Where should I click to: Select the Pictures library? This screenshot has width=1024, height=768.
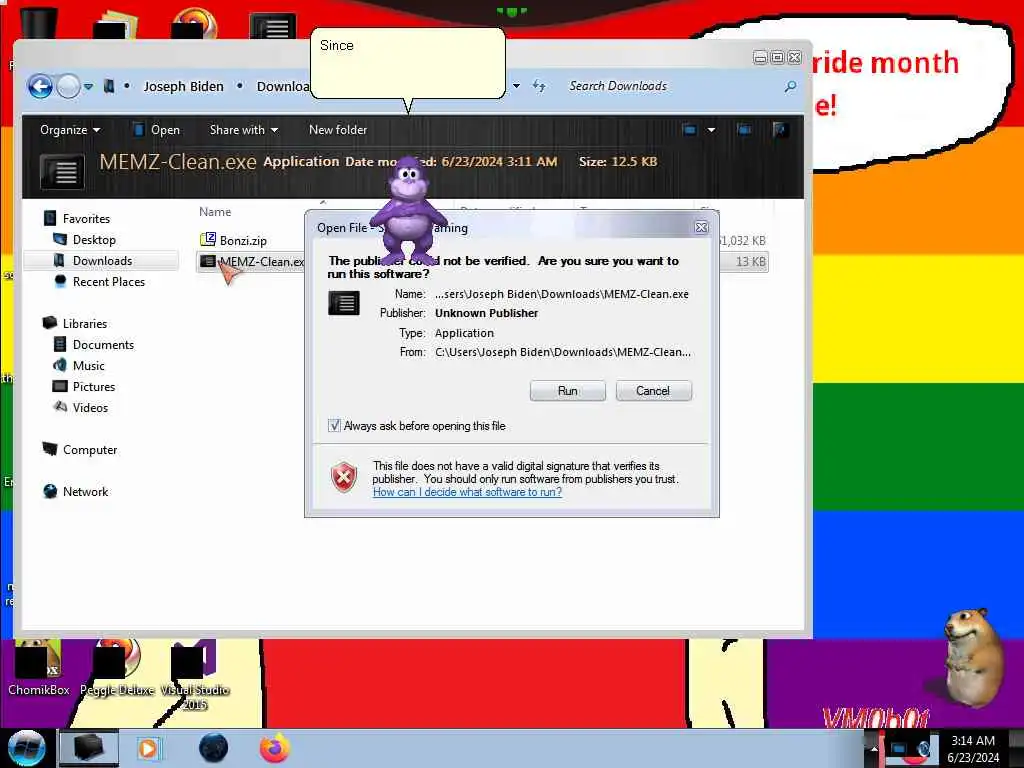click(84, 386)
